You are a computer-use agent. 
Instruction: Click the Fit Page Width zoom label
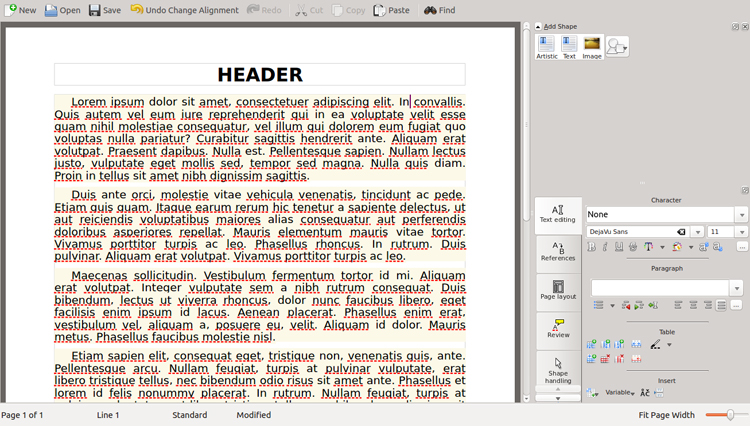pos(666,415)
